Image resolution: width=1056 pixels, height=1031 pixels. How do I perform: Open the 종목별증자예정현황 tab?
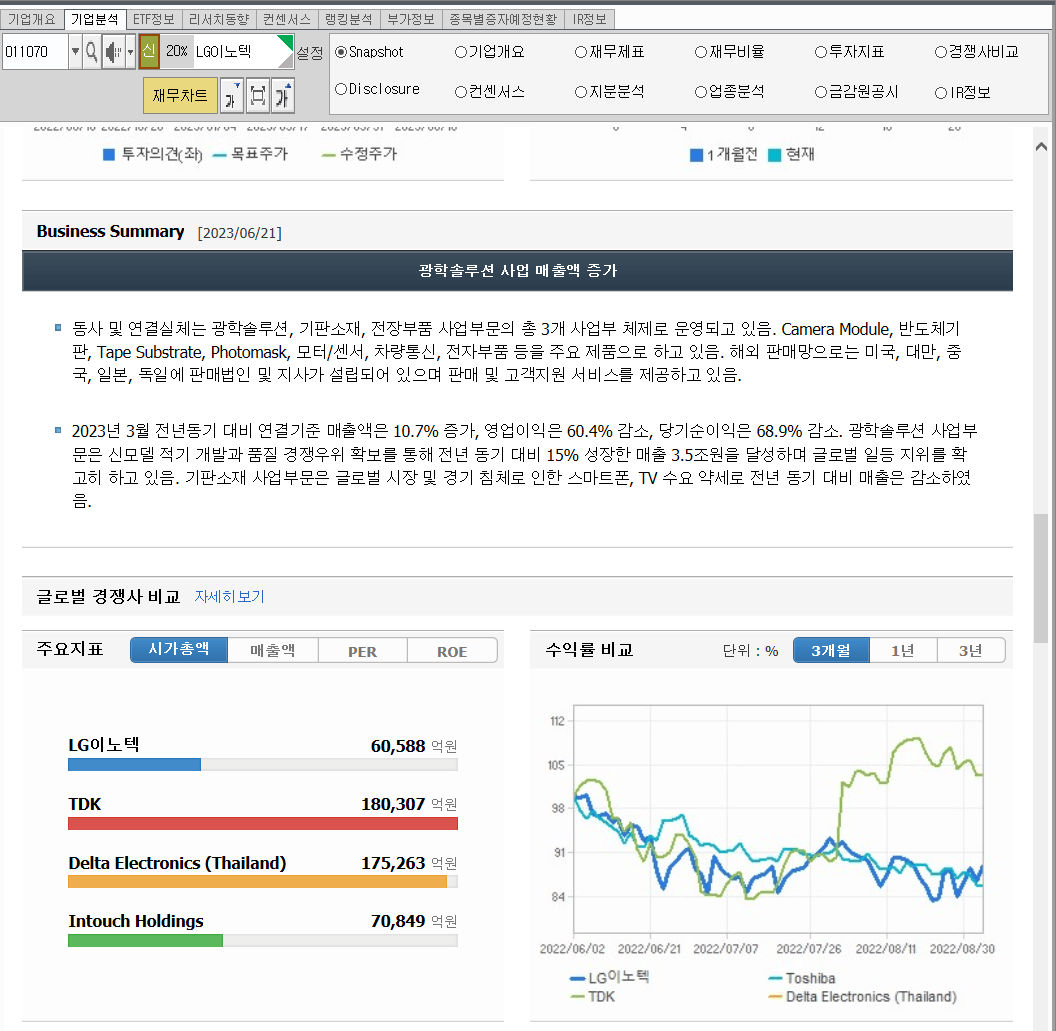[x=503, y=20]
